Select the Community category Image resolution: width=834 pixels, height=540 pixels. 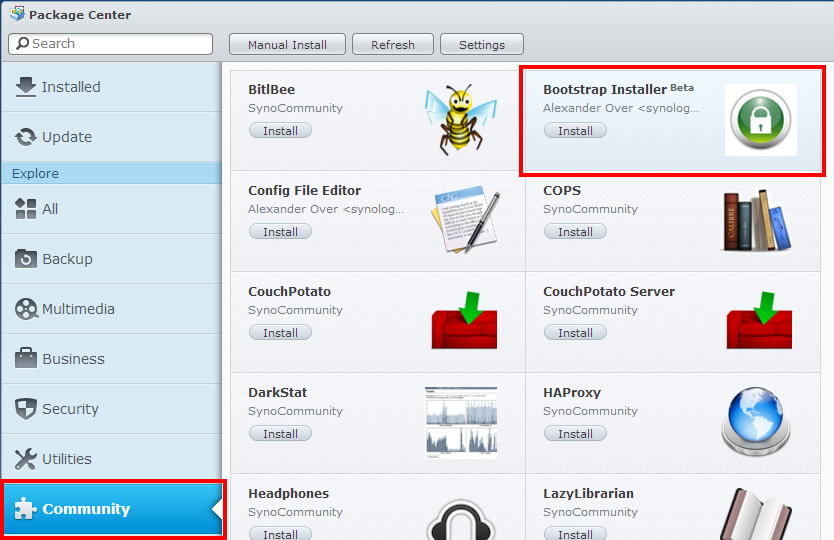pyautogui.click(x=113, y=509)
